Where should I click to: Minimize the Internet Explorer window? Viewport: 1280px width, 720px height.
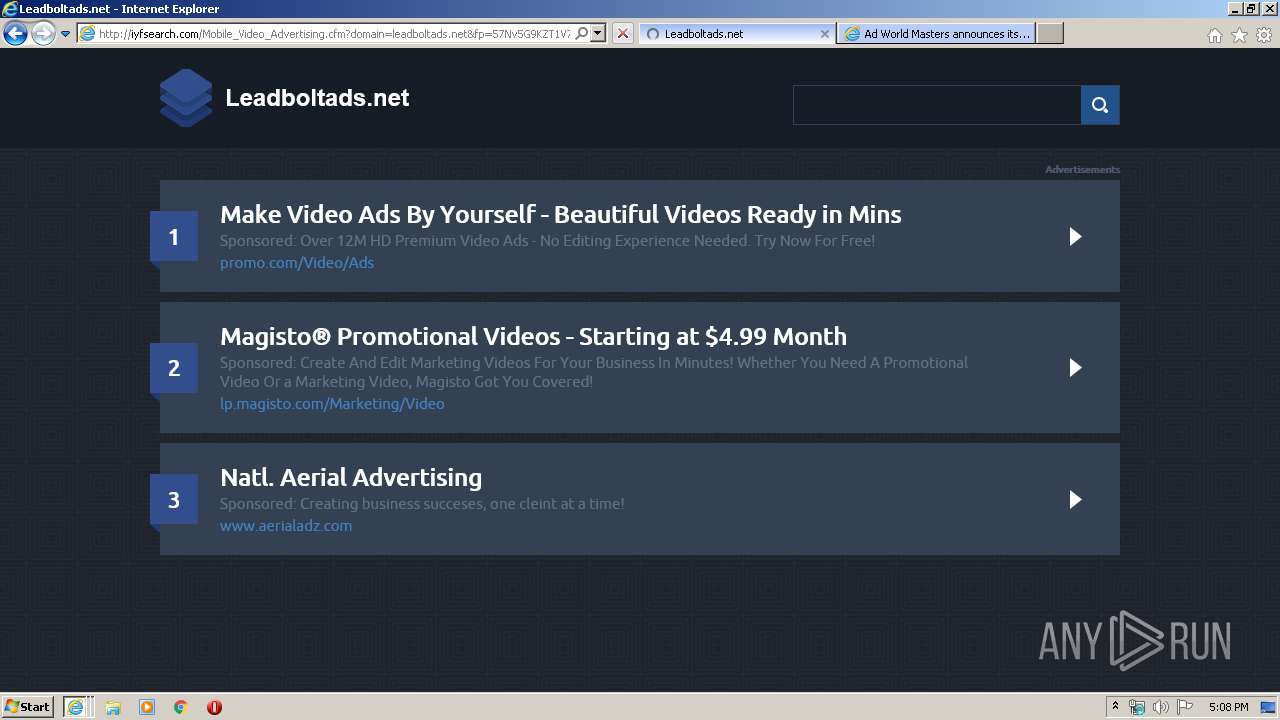(x=1234, y=9)
